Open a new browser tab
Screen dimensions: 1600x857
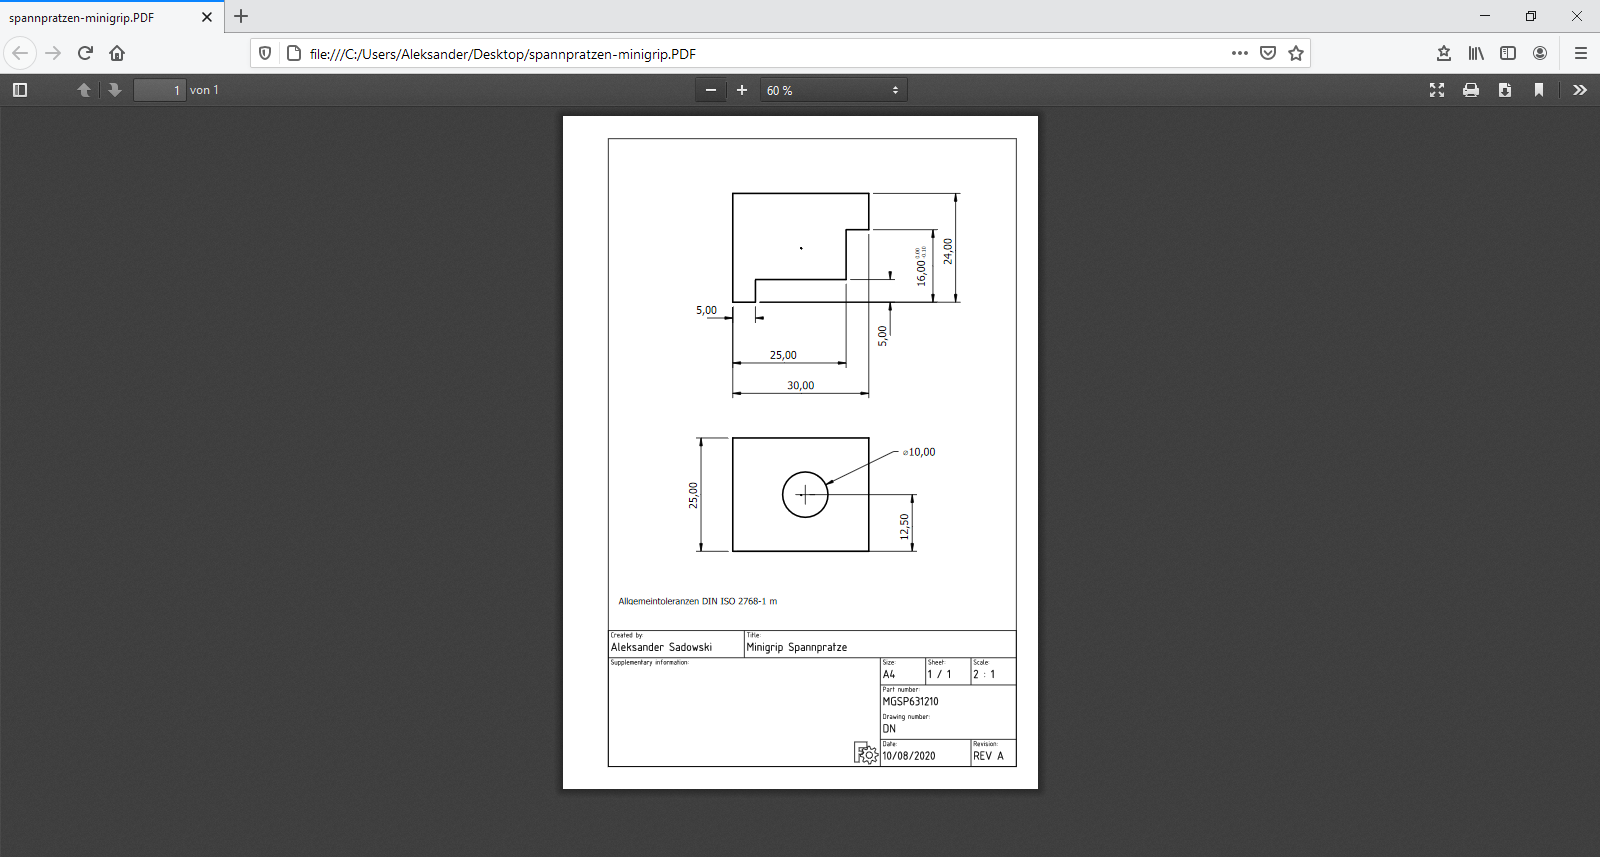(x=241, y=16)
